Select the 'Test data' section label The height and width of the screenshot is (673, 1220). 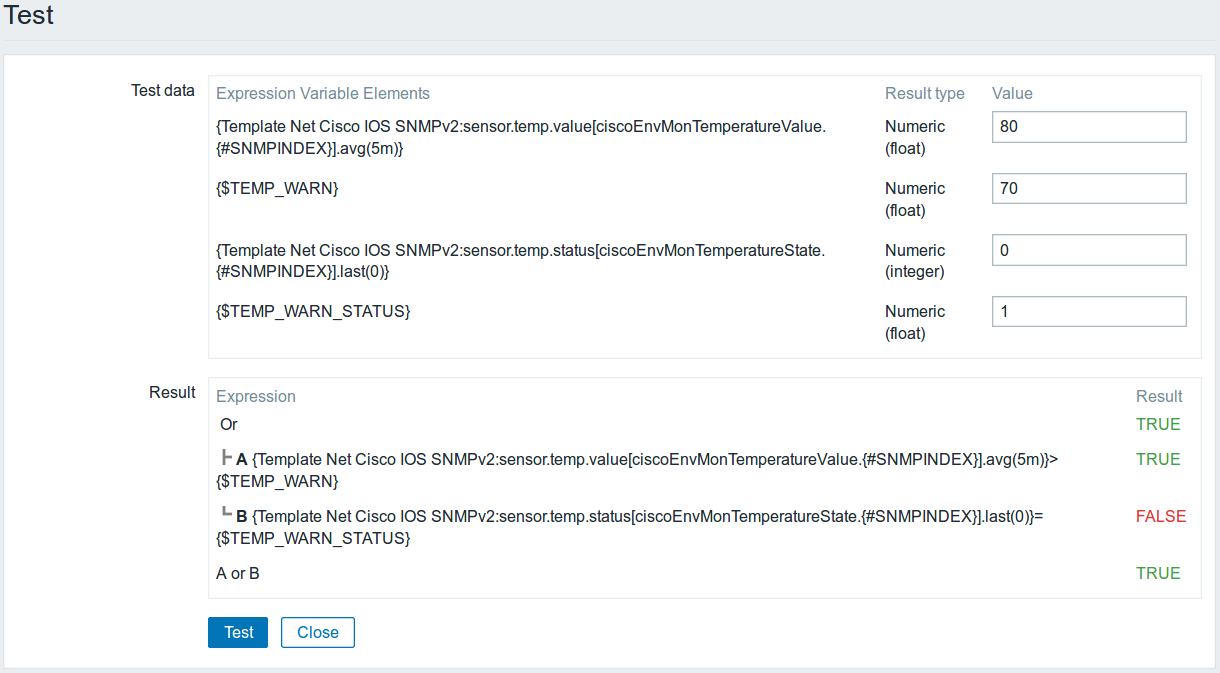point(163,91)
